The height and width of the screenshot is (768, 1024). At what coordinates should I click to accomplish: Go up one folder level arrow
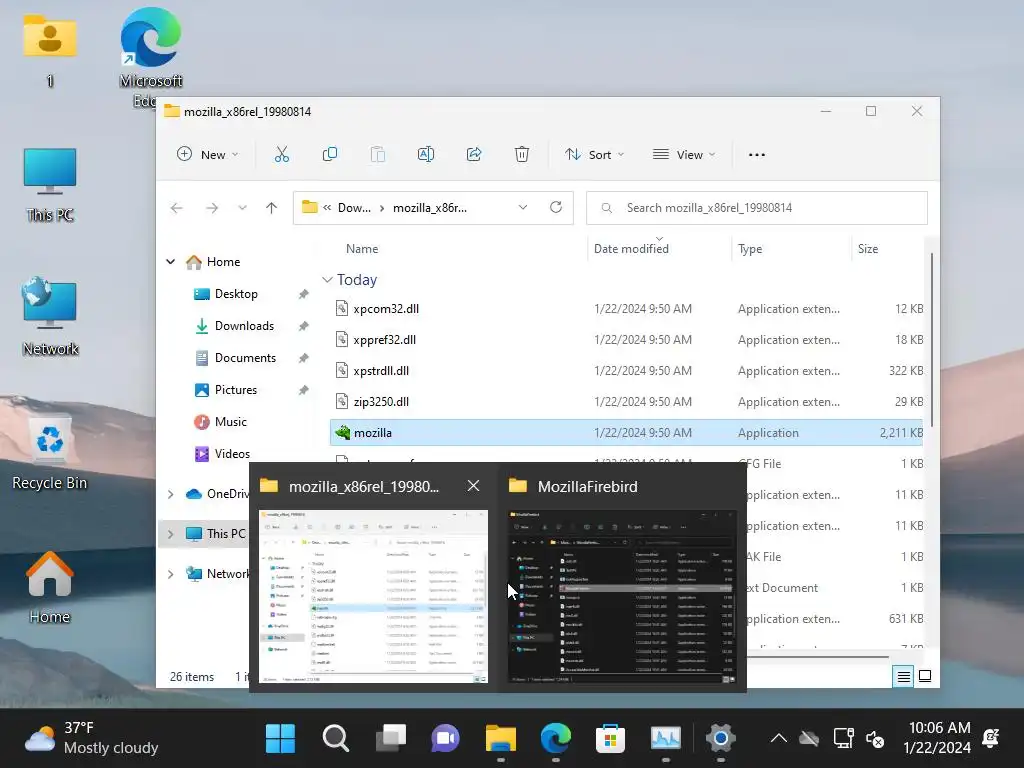point(272,208)
